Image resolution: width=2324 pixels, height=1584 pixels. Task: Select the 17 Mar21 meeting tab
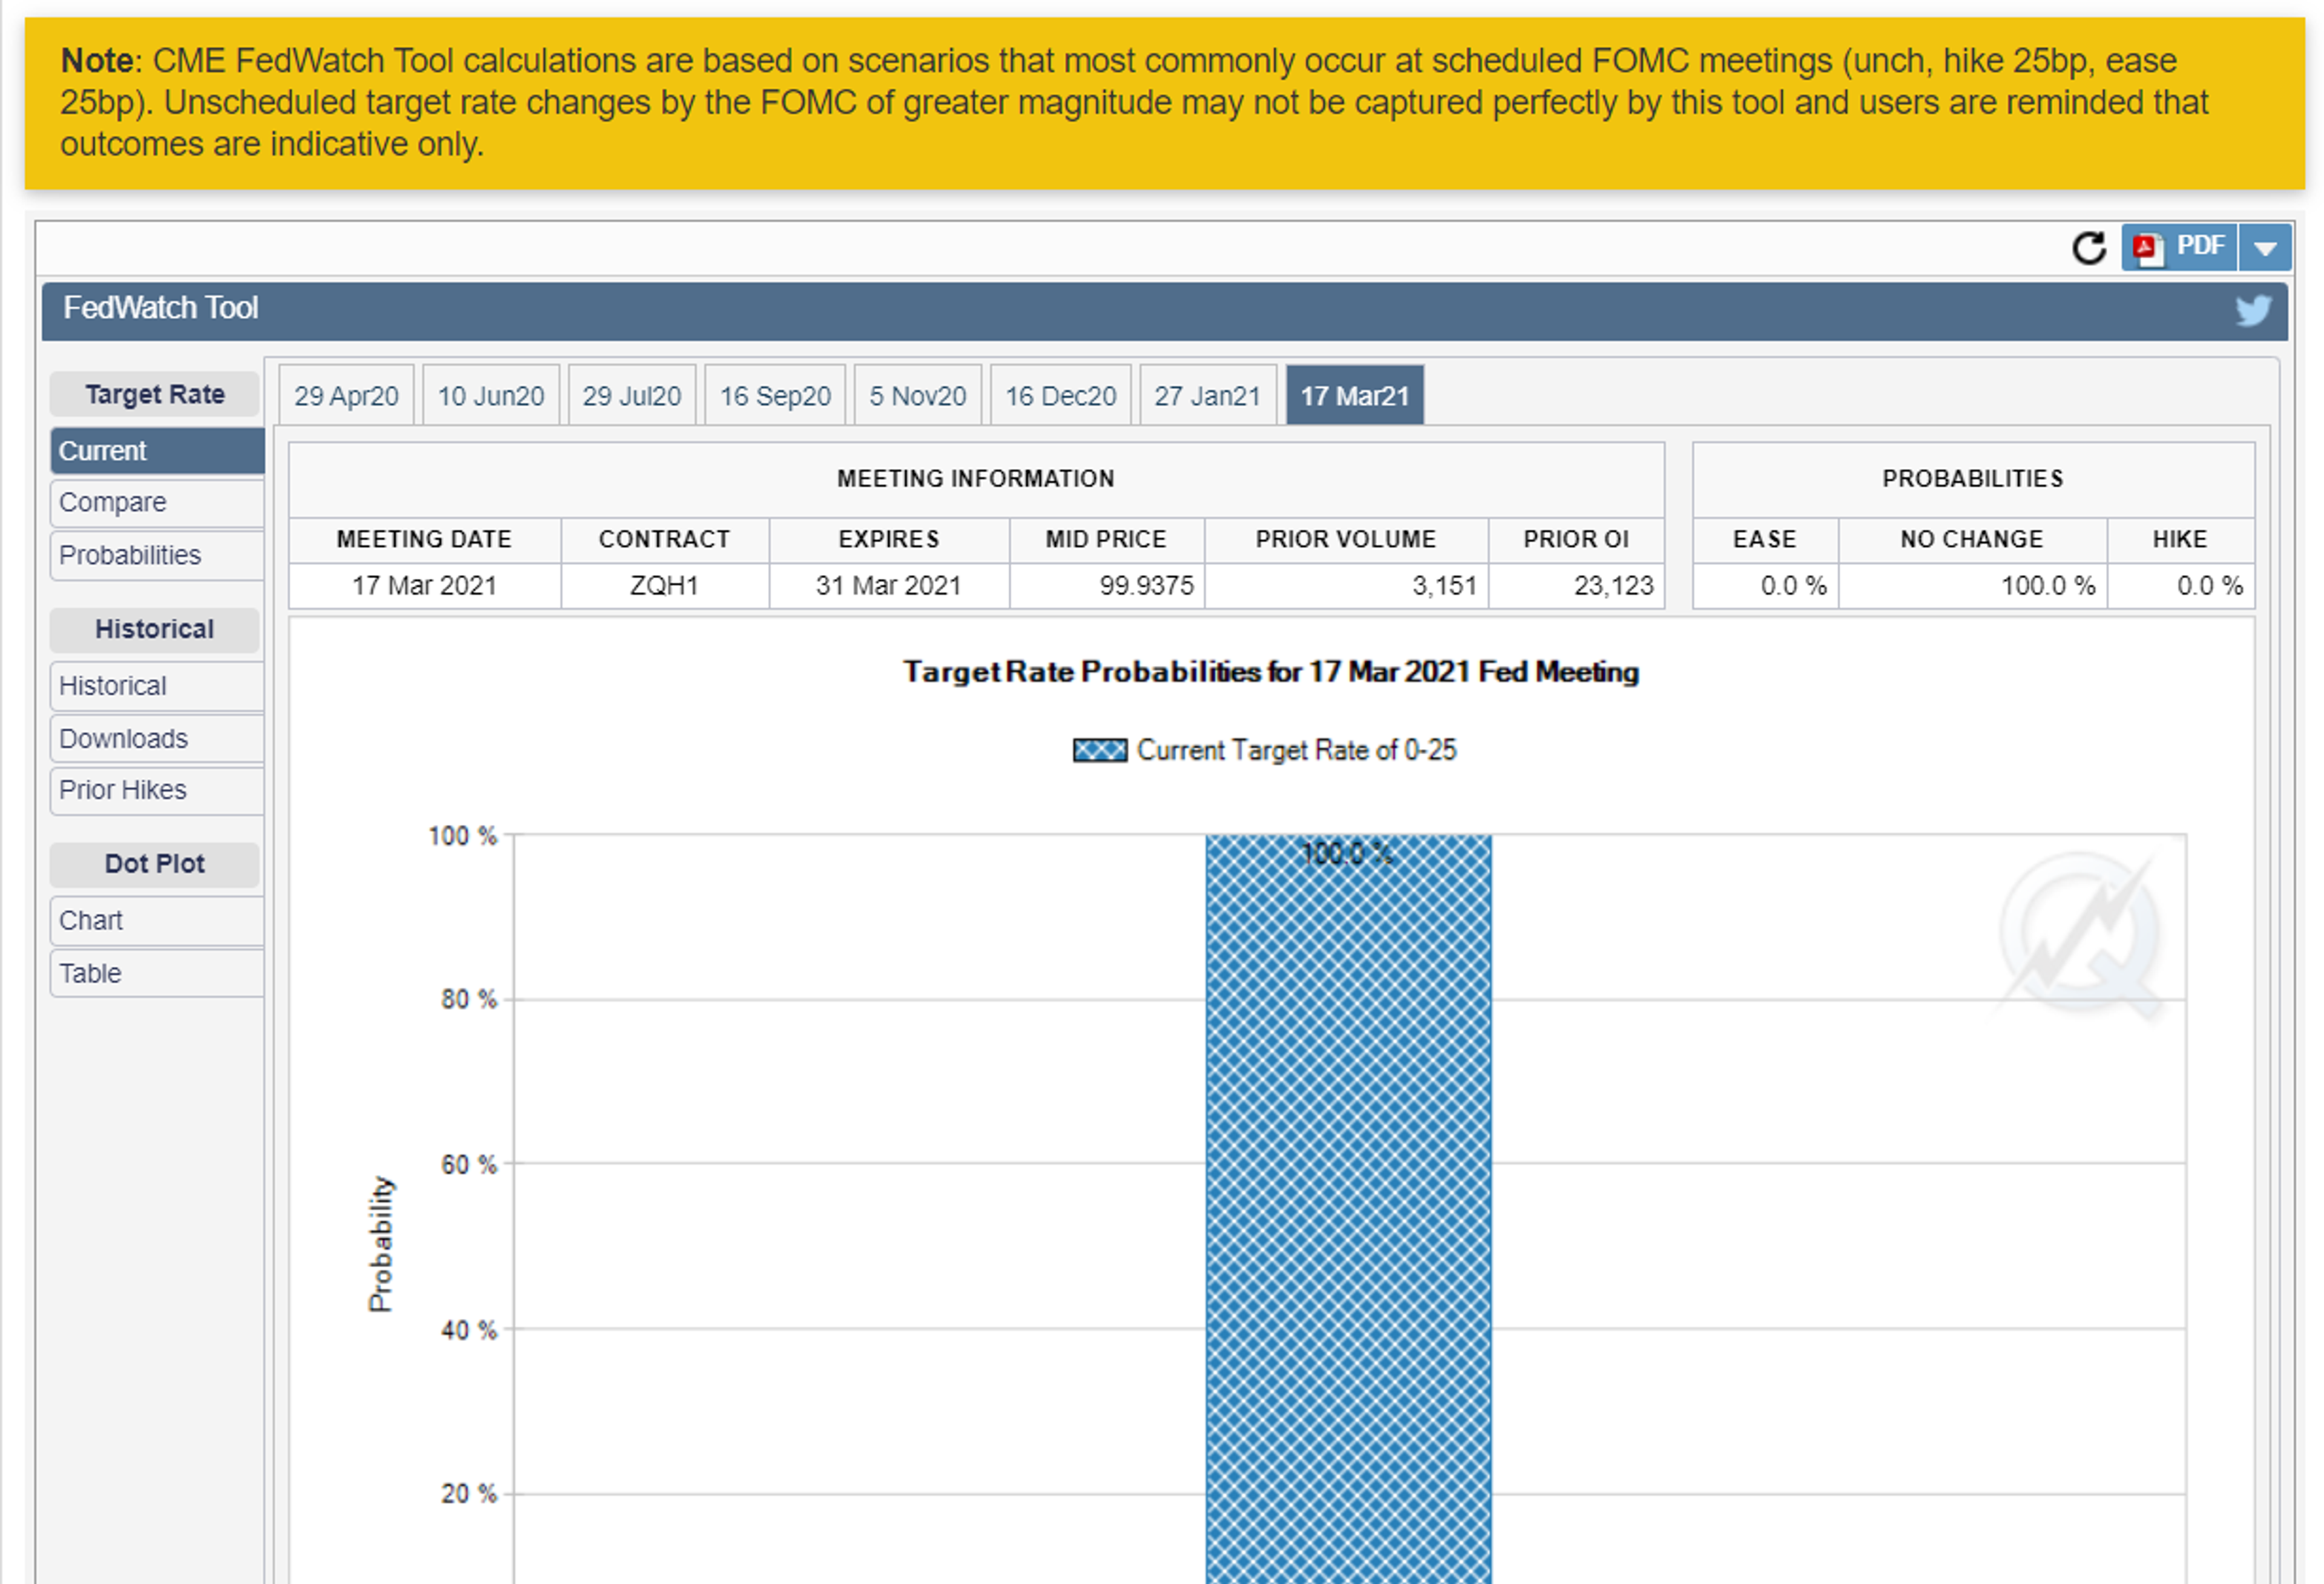pyautogui.click(x=1355, y=396)
